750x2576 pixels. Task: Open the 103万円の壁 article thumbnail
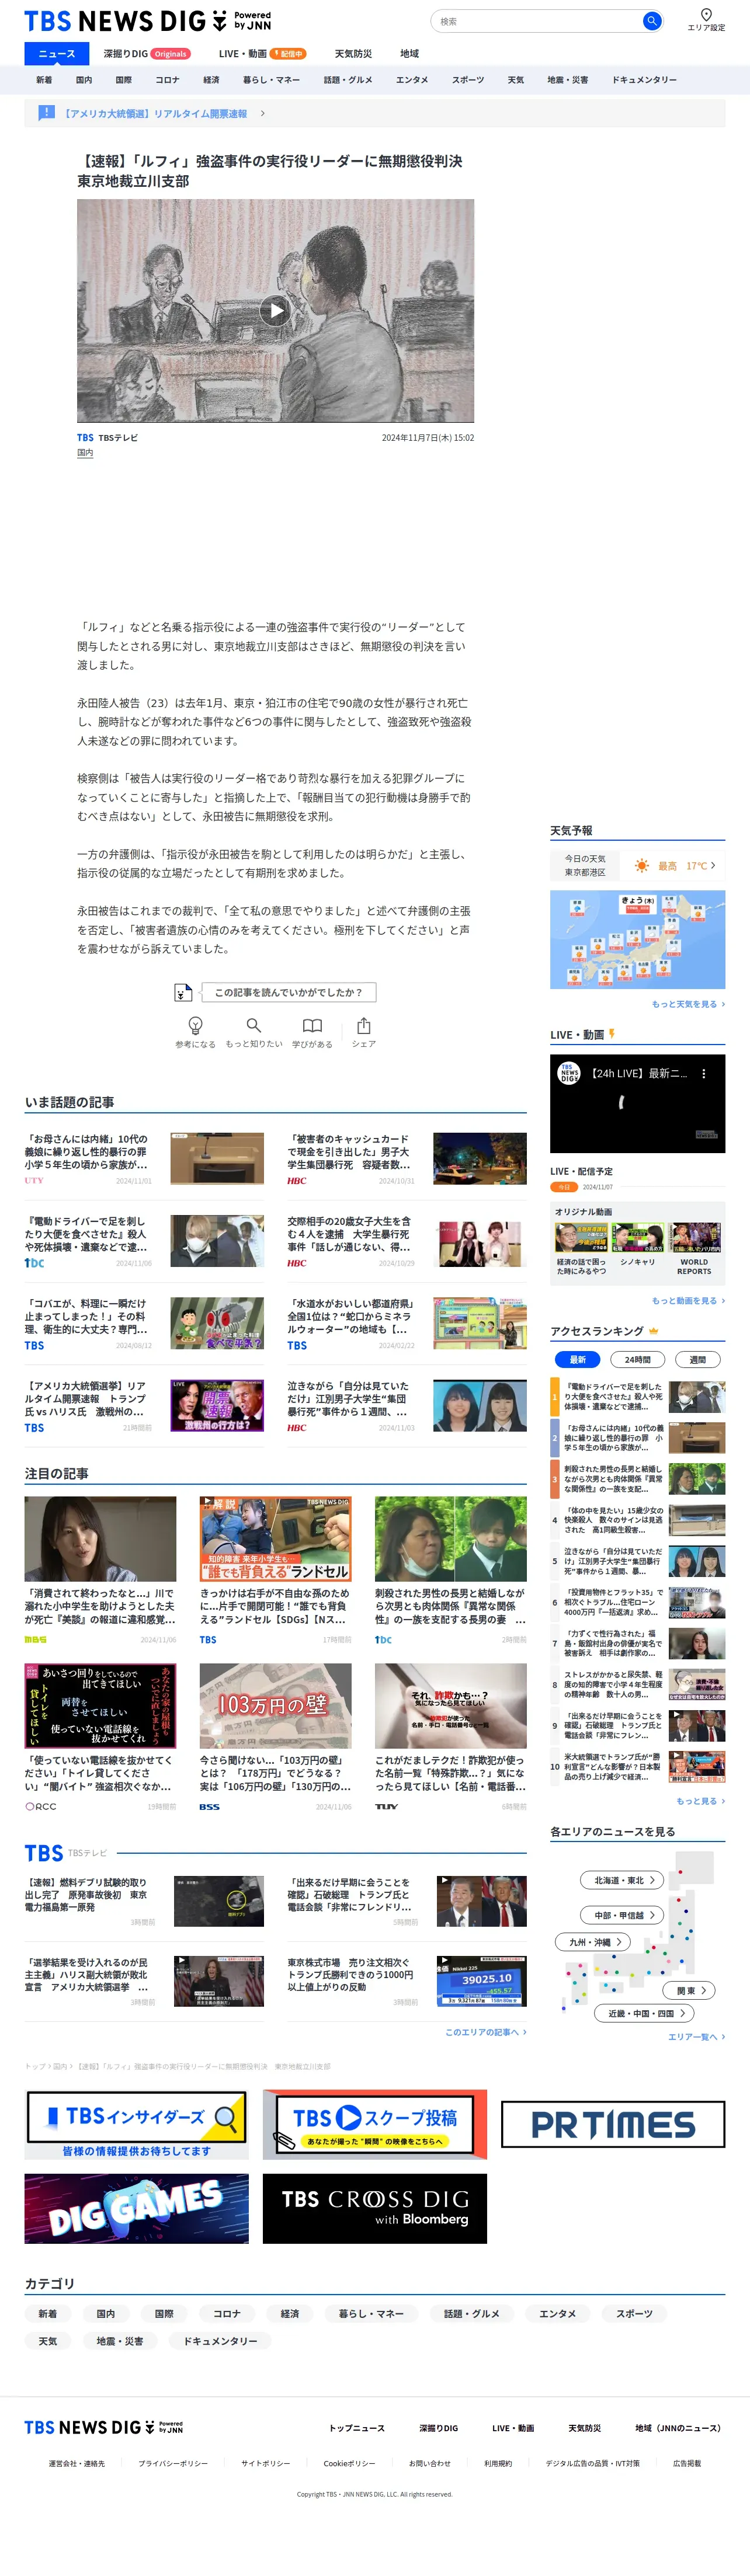click(275, 1705)
